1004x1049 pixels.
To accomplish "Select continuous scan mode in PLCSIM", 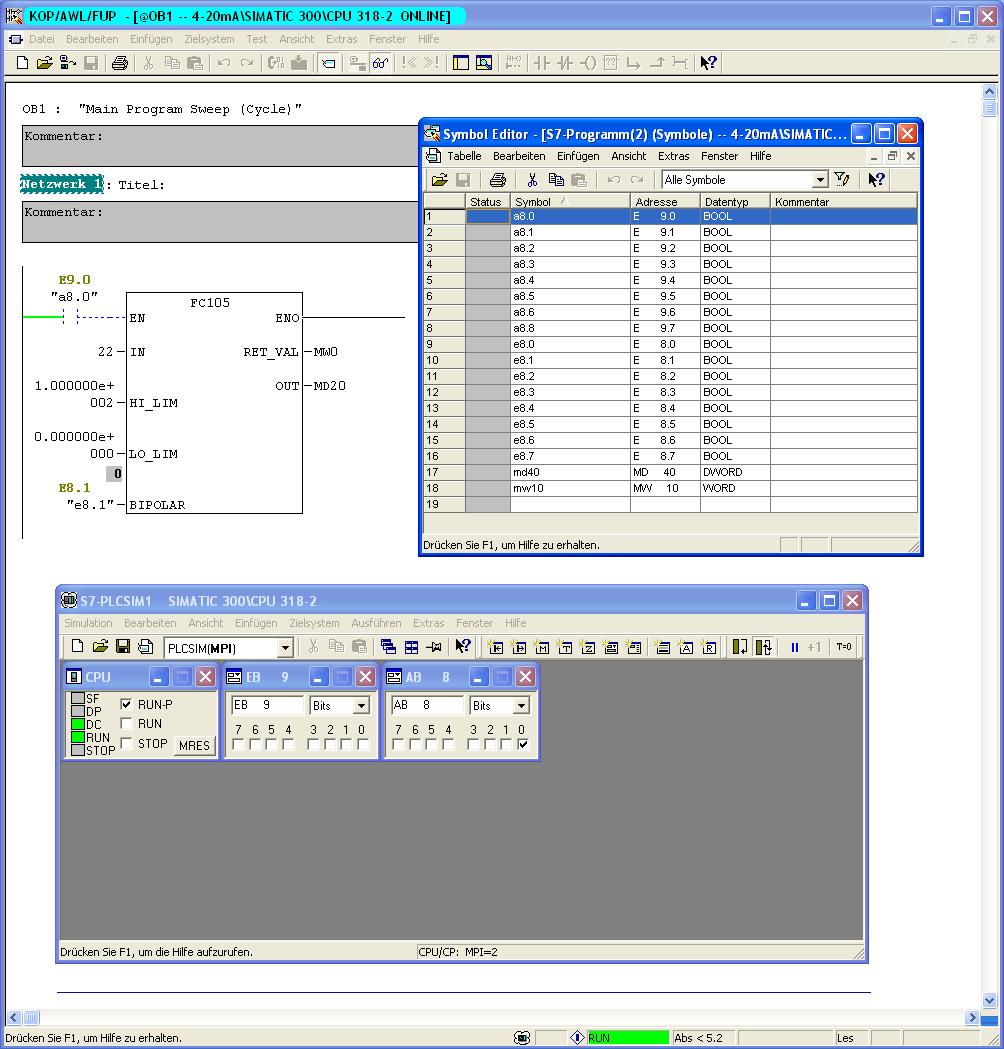I will pyautogui.click(x=763, y=647).
